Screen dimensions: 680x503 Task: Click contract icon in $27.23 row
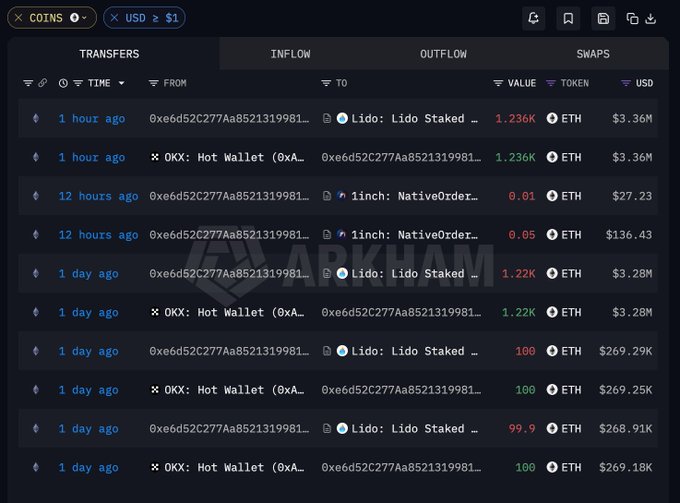(327, 196)
